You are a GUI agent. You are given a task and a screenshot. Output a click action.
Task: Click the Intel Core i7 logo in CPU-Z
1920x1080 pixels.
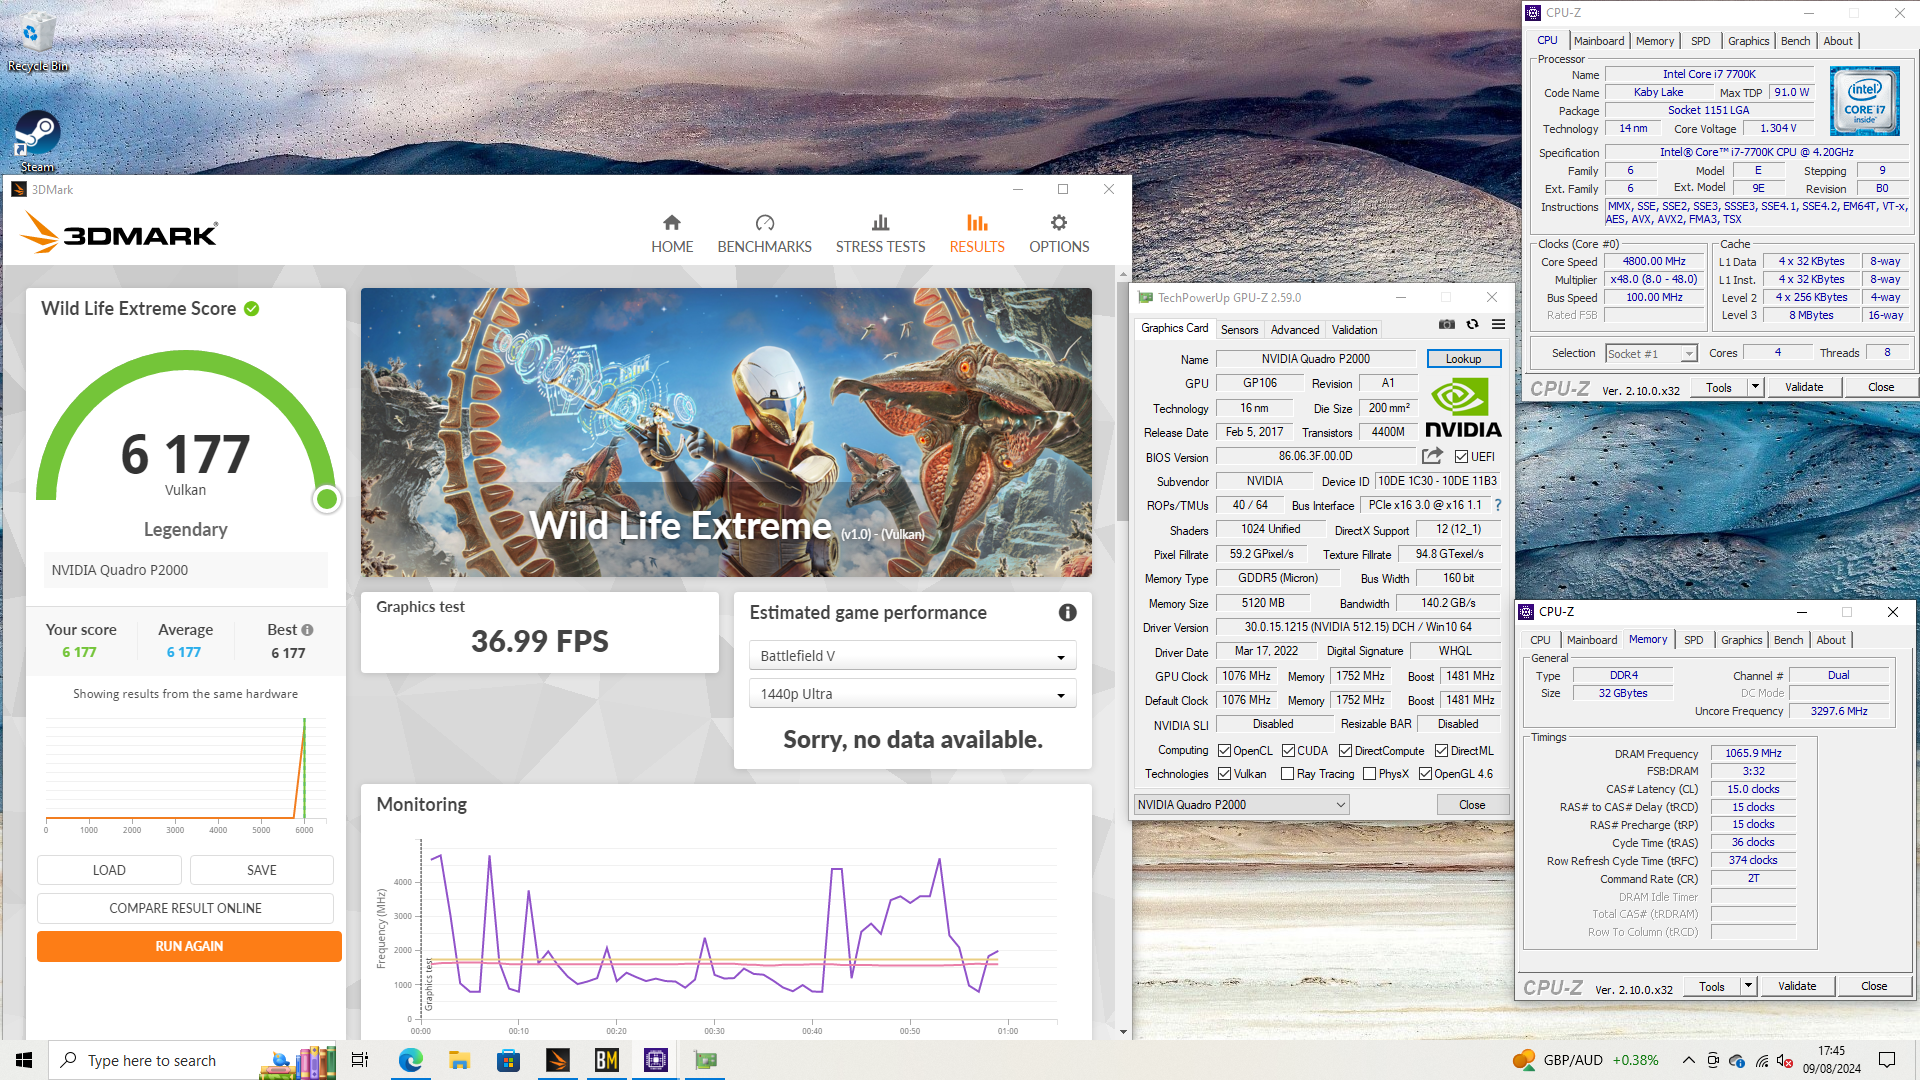point(1864,101)
